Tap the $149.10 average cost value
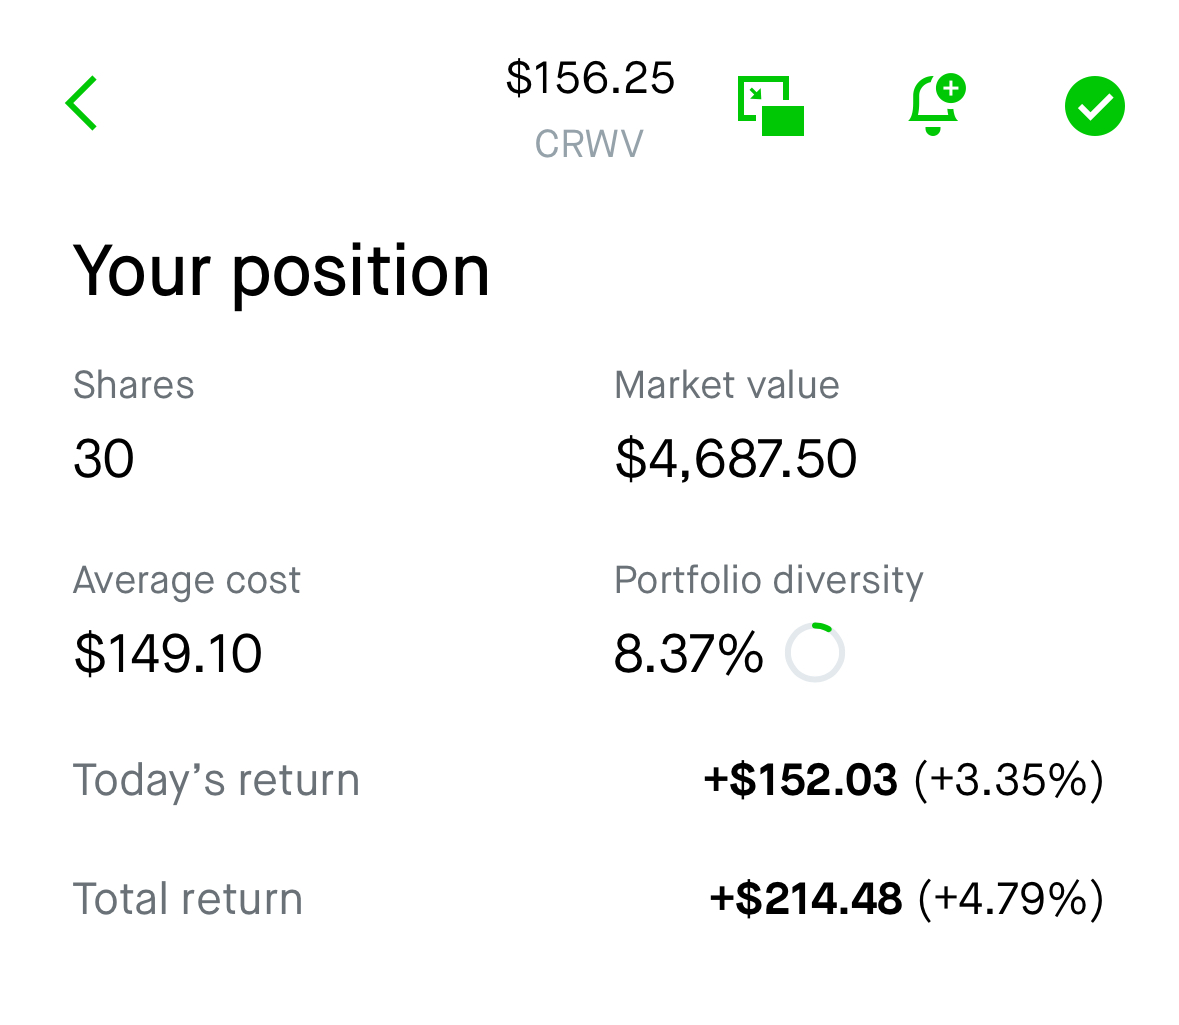 (x=168, y=653)
